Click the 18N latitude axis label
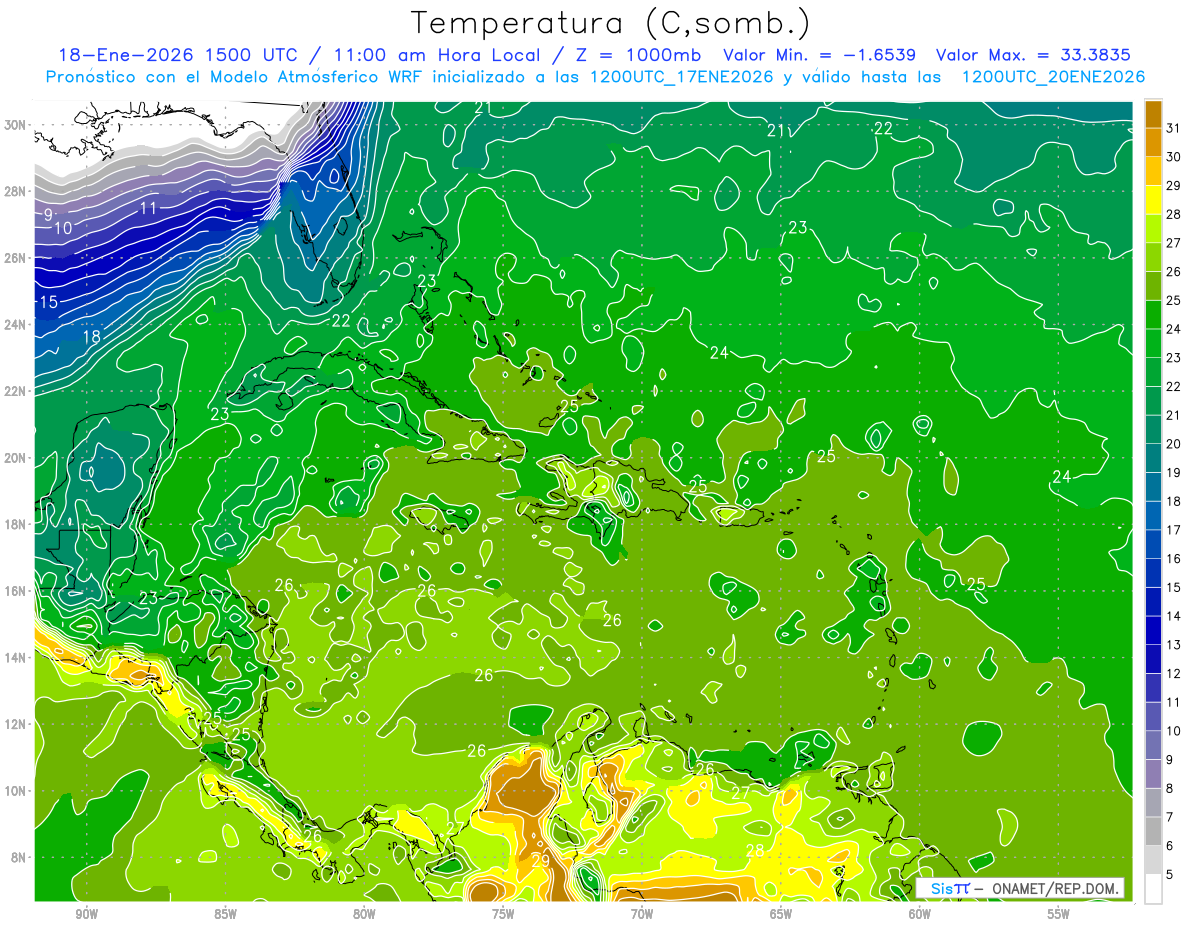The width and height of the screenshot is (1200, 927). (x=16, y=524)
